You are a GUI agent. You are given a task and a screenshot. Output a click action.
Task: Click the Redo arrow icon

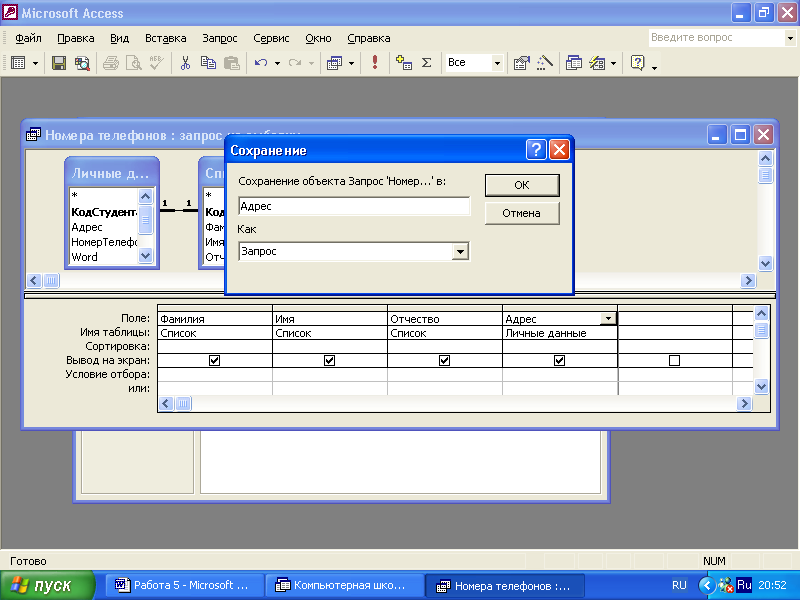[x=294, y=63]
